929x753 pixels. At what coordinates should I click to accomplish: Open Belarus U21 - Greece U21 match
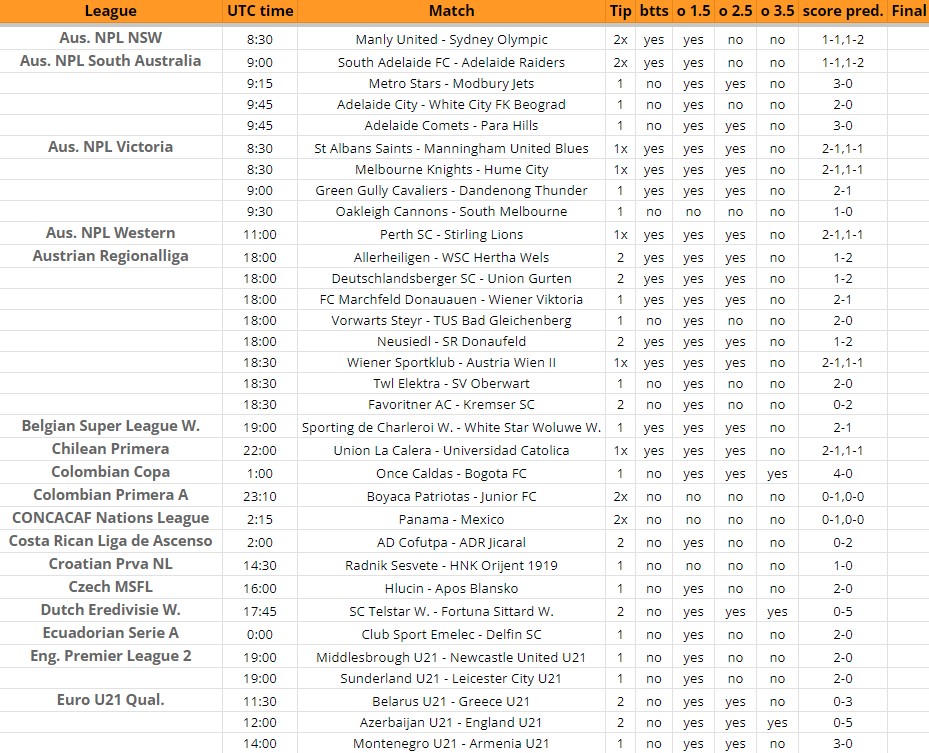[451, 701]
